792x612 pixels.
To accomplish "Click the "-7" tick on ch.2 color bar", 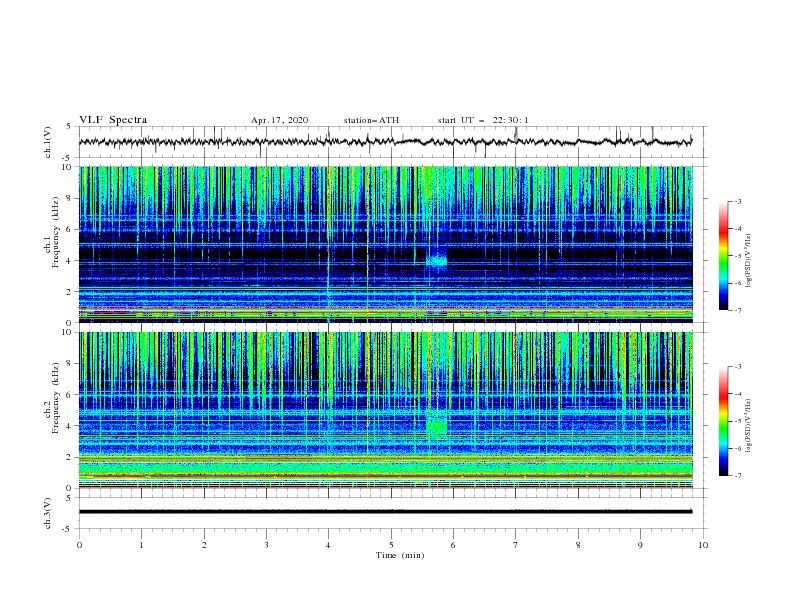I will tap(738, 475).
